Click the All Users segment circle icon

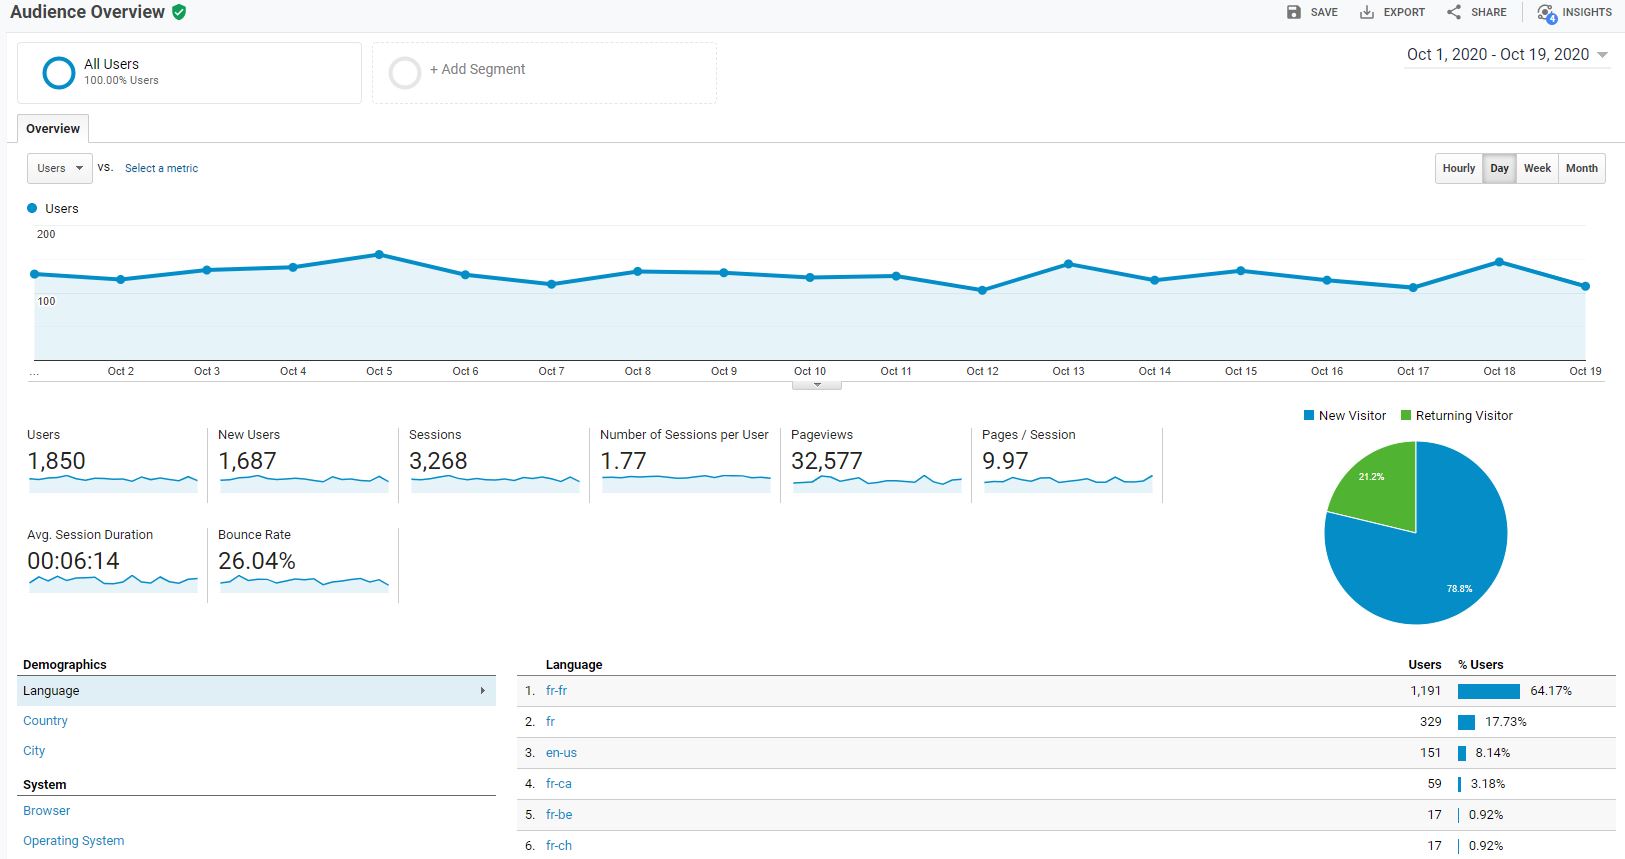point(59,72)
